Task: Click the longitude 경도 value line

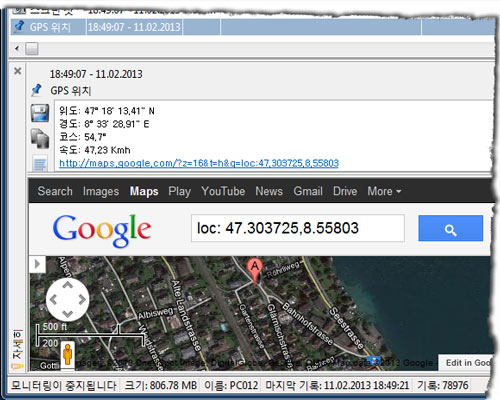Action: [x=104, y=124]
